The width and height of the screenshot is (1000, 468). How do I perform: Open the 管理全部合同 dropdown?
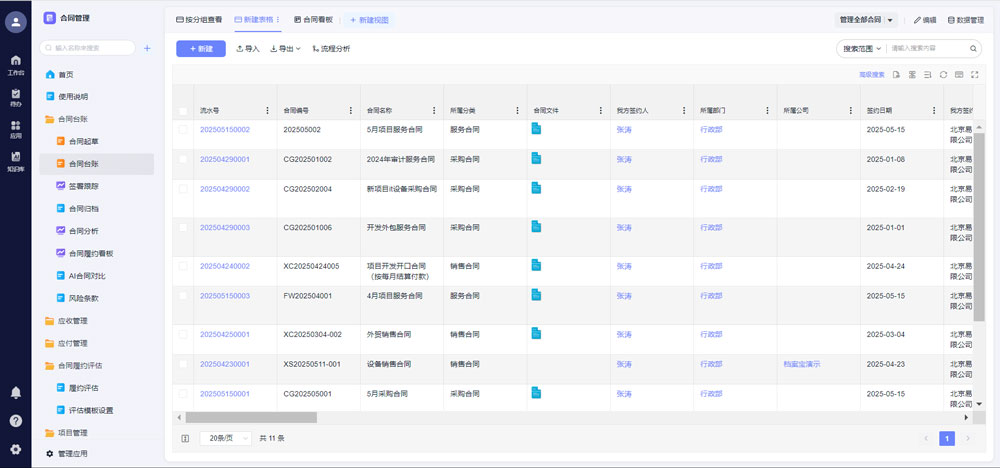click(x=865, y=20)
